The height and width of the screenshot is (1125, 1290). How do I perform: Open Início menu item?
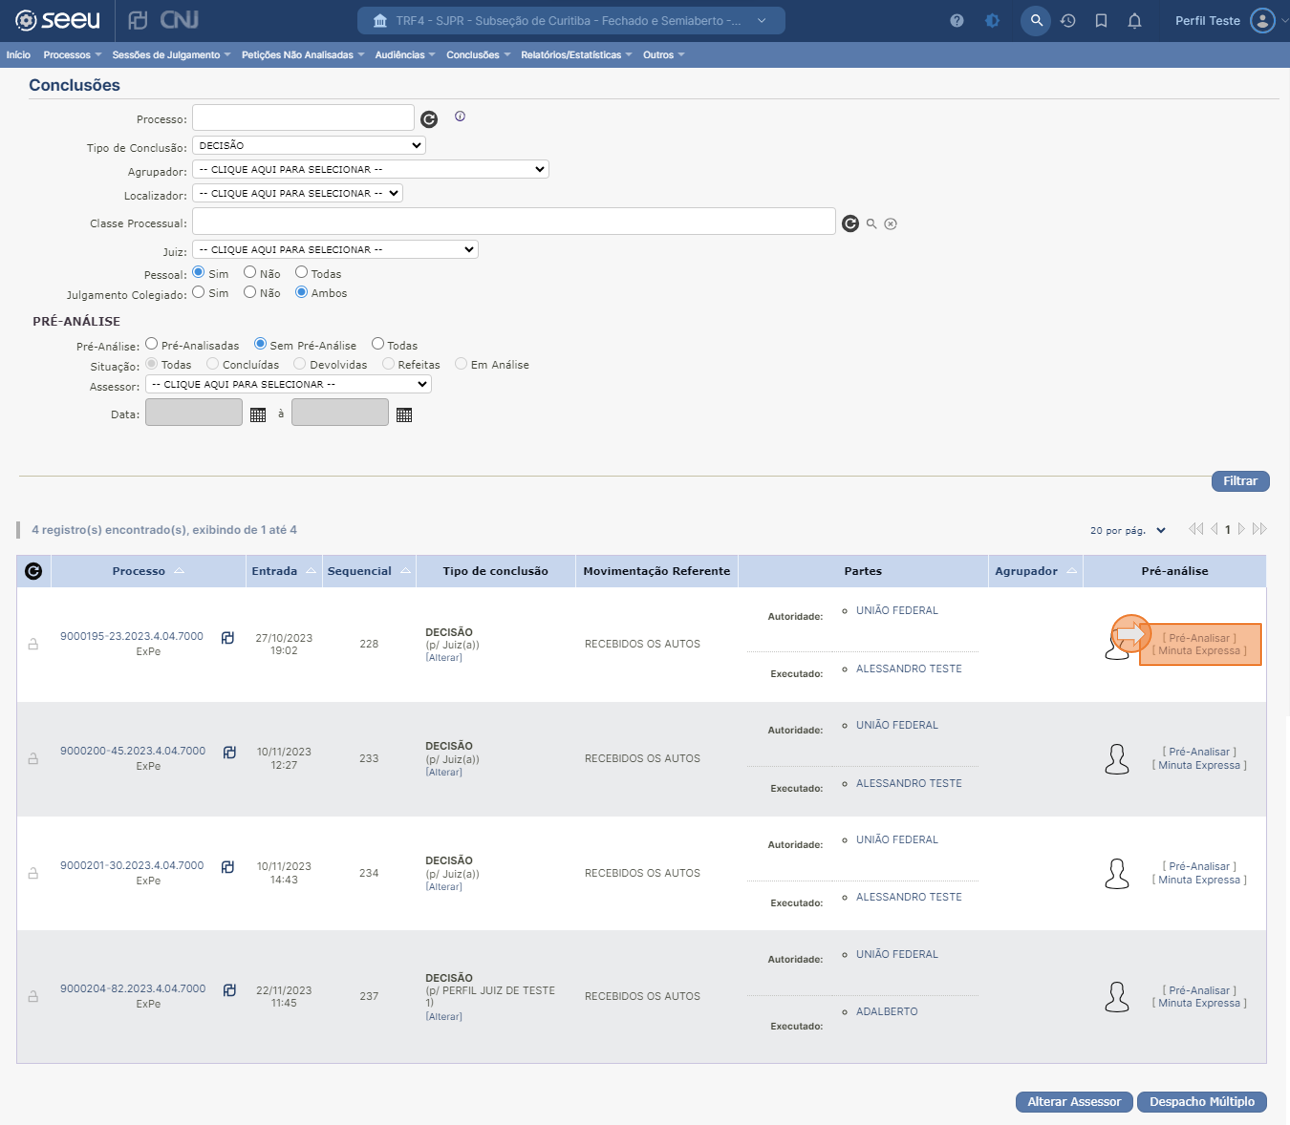tap(18, 55)
